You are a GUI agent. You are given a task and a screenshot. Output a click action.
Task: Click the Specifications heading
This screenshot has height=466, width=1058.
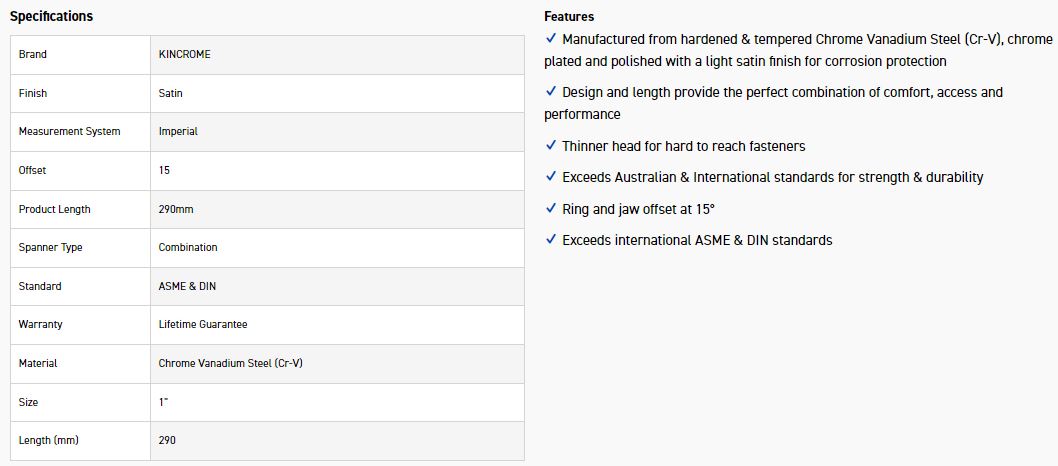click(x=51, y=16)
